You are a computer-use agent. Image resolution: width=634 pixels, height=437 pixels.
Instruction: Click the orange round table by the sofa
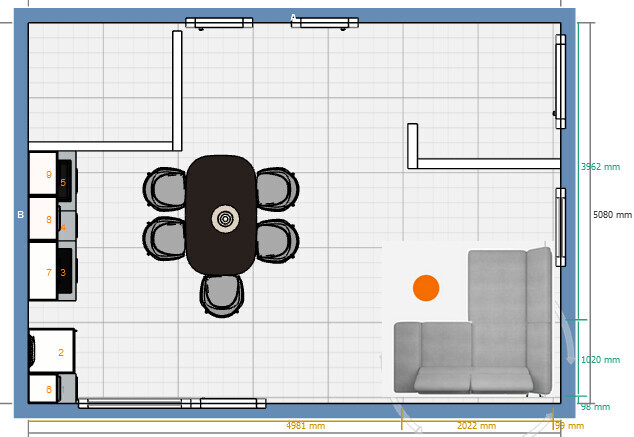[x=426, y=288]
